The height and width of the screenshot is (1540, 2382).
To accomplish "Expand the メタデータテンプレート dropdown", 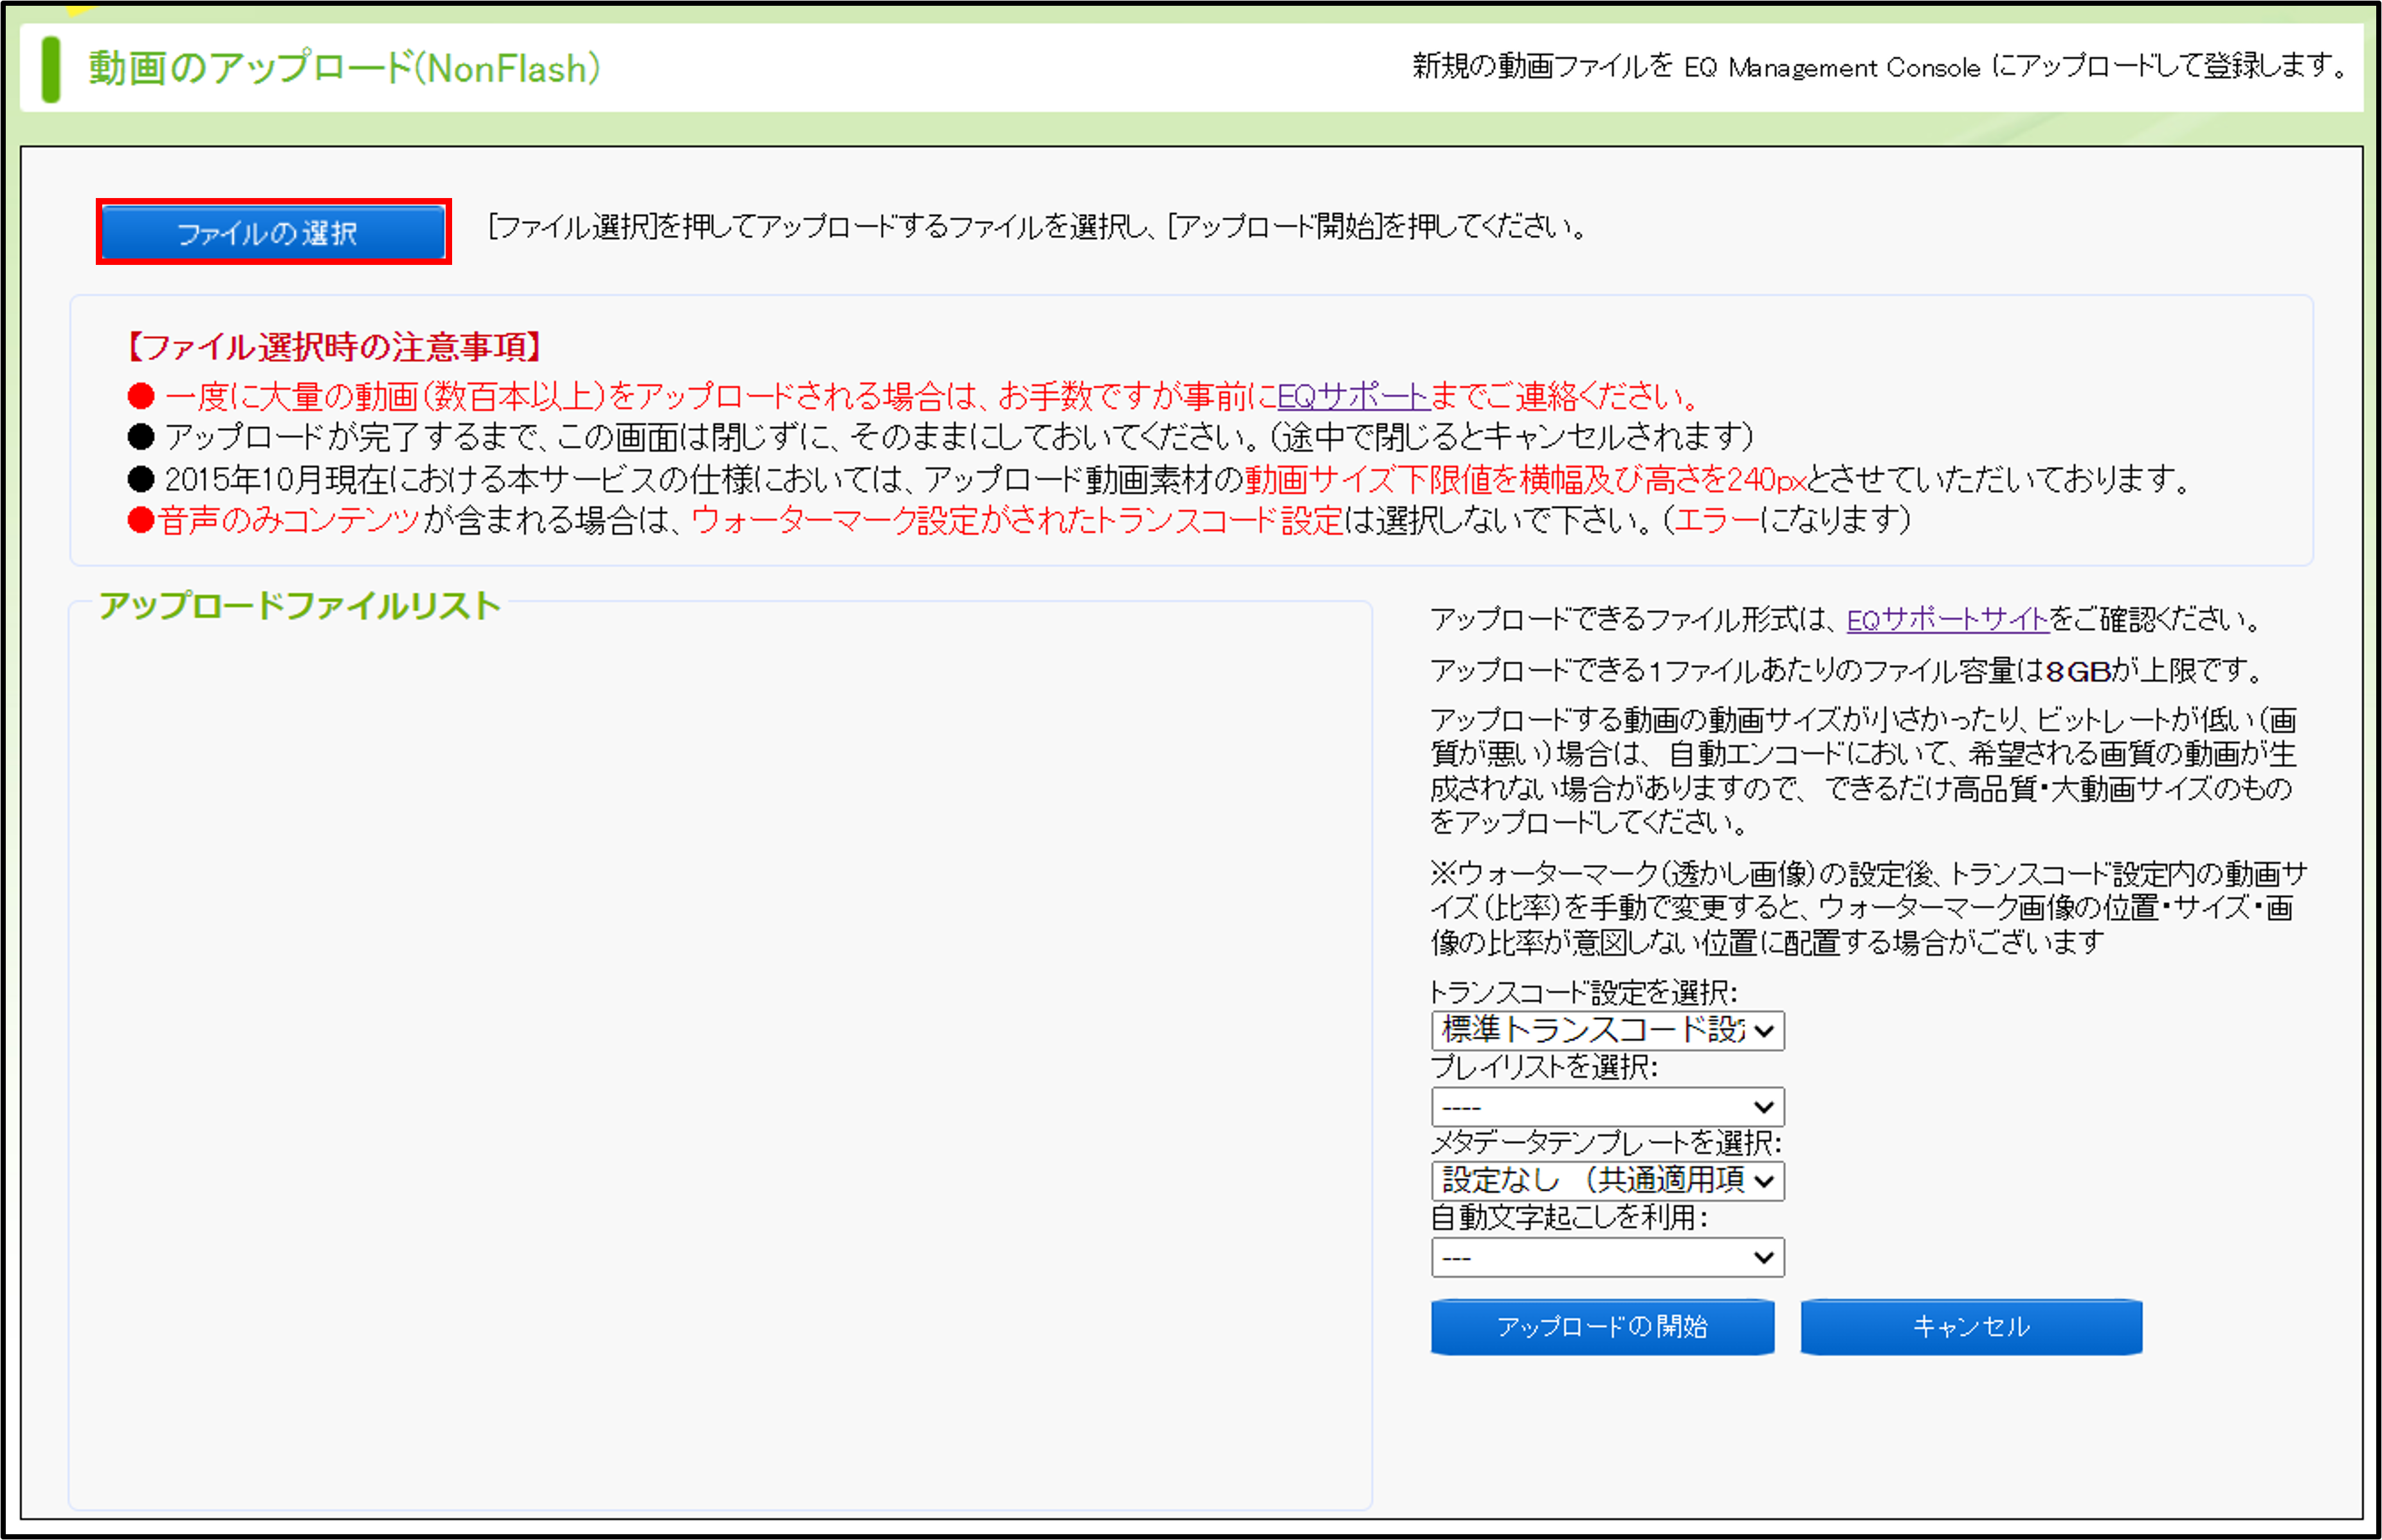I will click(x=1607, y=1181).
